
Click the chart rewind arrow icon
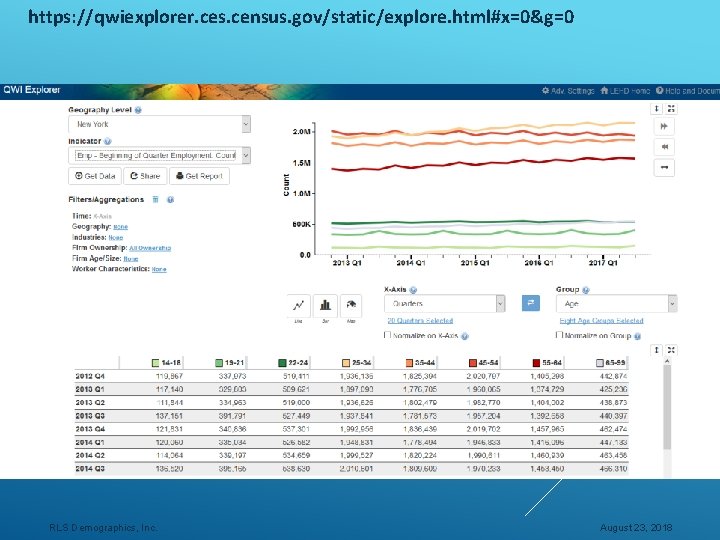pos(664,147)
